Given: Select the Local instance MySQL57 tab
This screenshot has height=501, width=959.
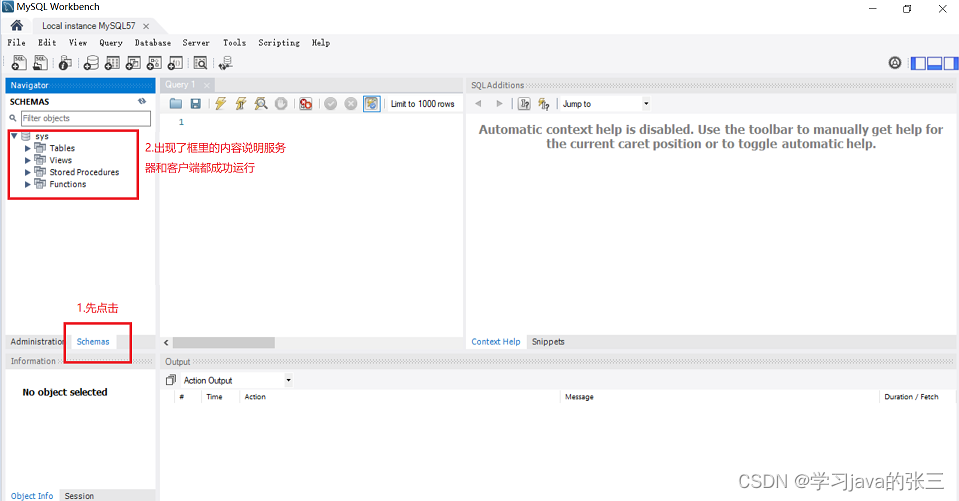Looking at the screenshot, I should (89, 26).
